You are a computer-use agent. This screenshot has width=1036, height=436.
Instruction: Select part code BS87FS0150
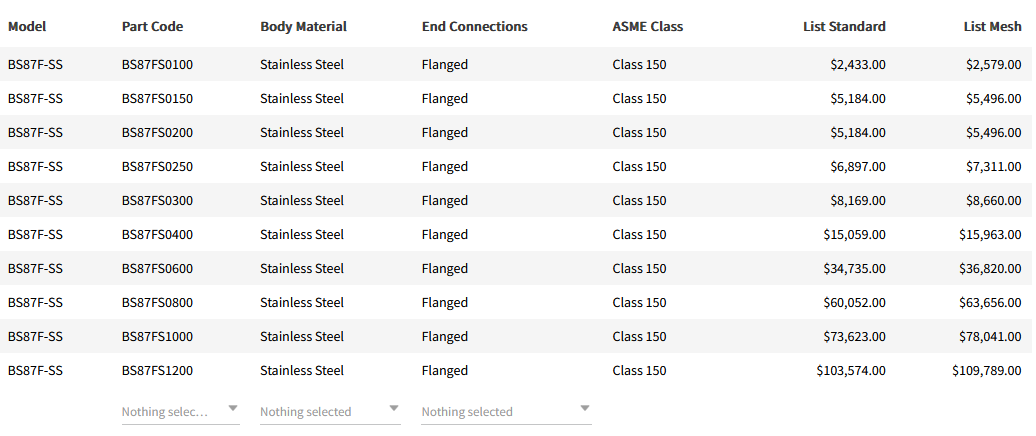[x=157, y=99]
